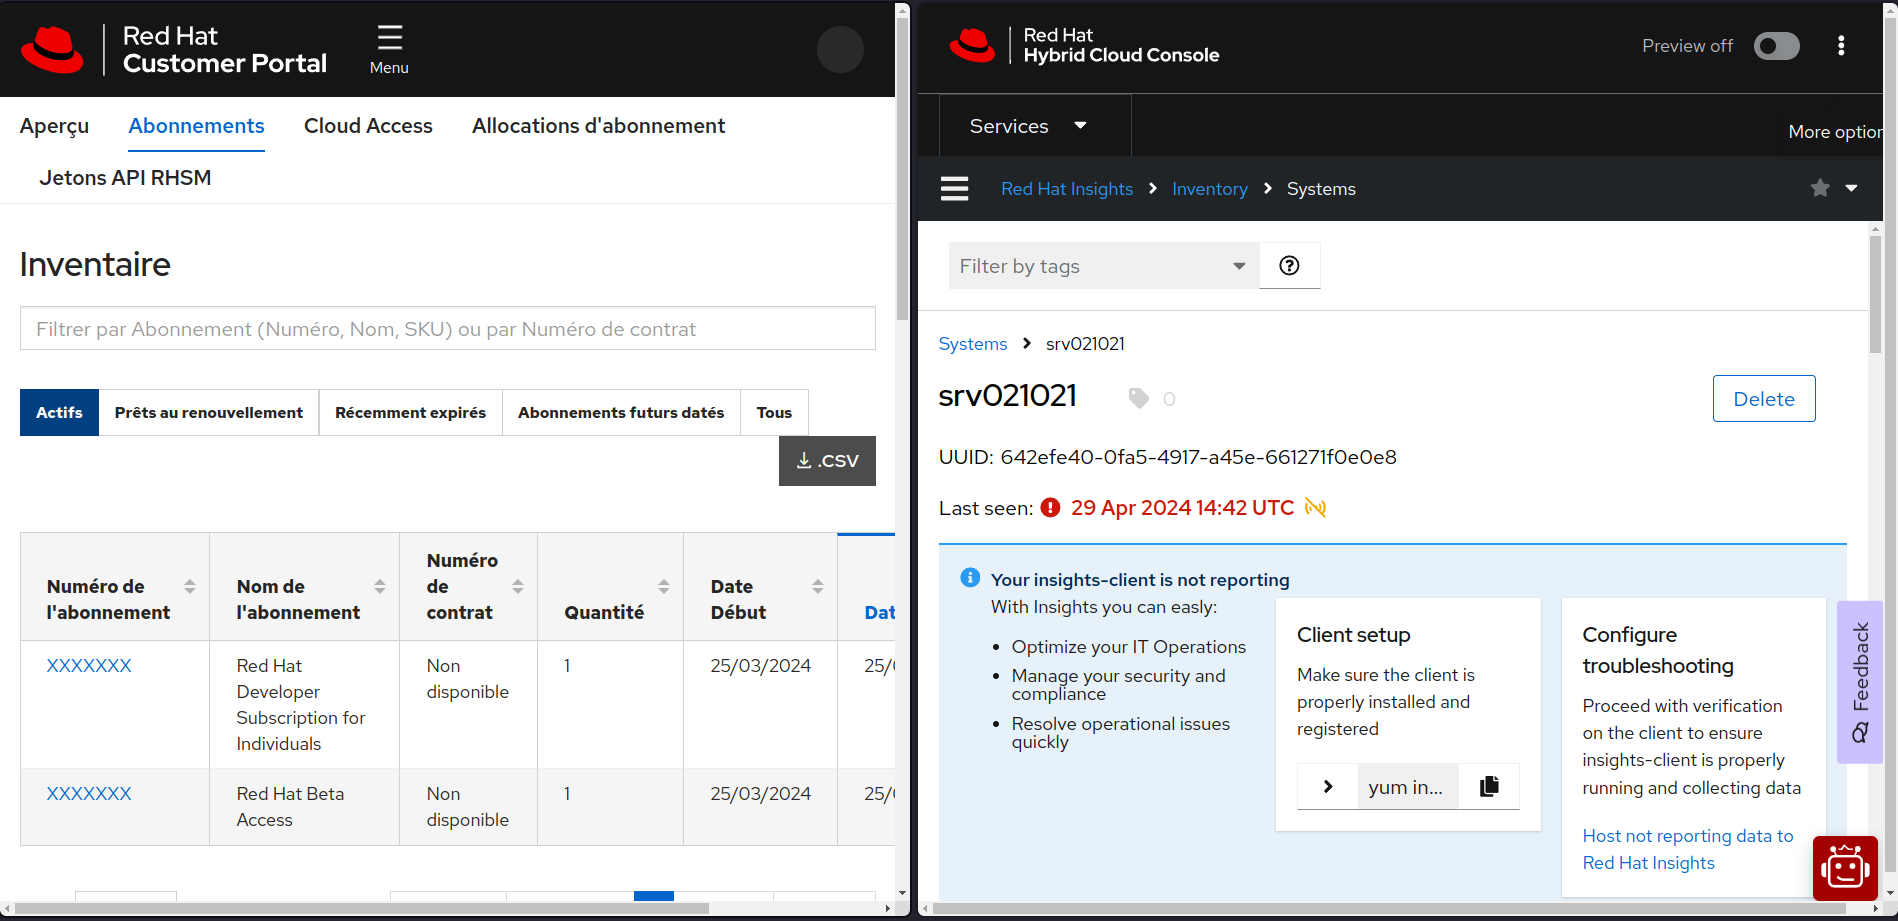Open the Inventory breadcrumb link
The height and width of the screenshot is (921, 1898).
[x=1209, y=189]
